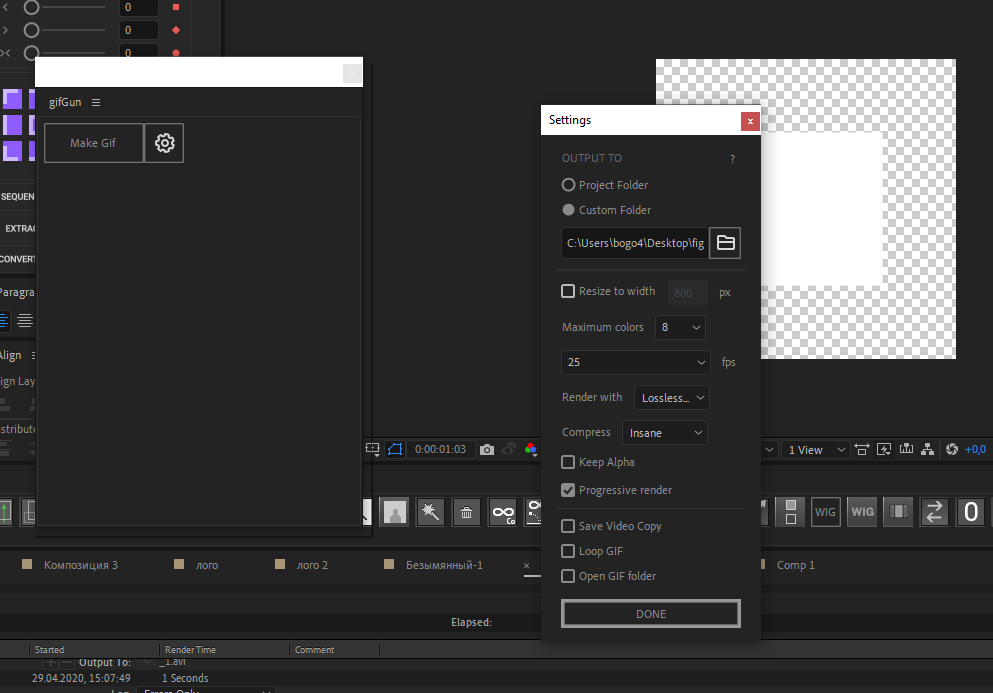Switch to the Безымянный-1 tab
Screen dimensions: 993x693
[x=444, y=565]
